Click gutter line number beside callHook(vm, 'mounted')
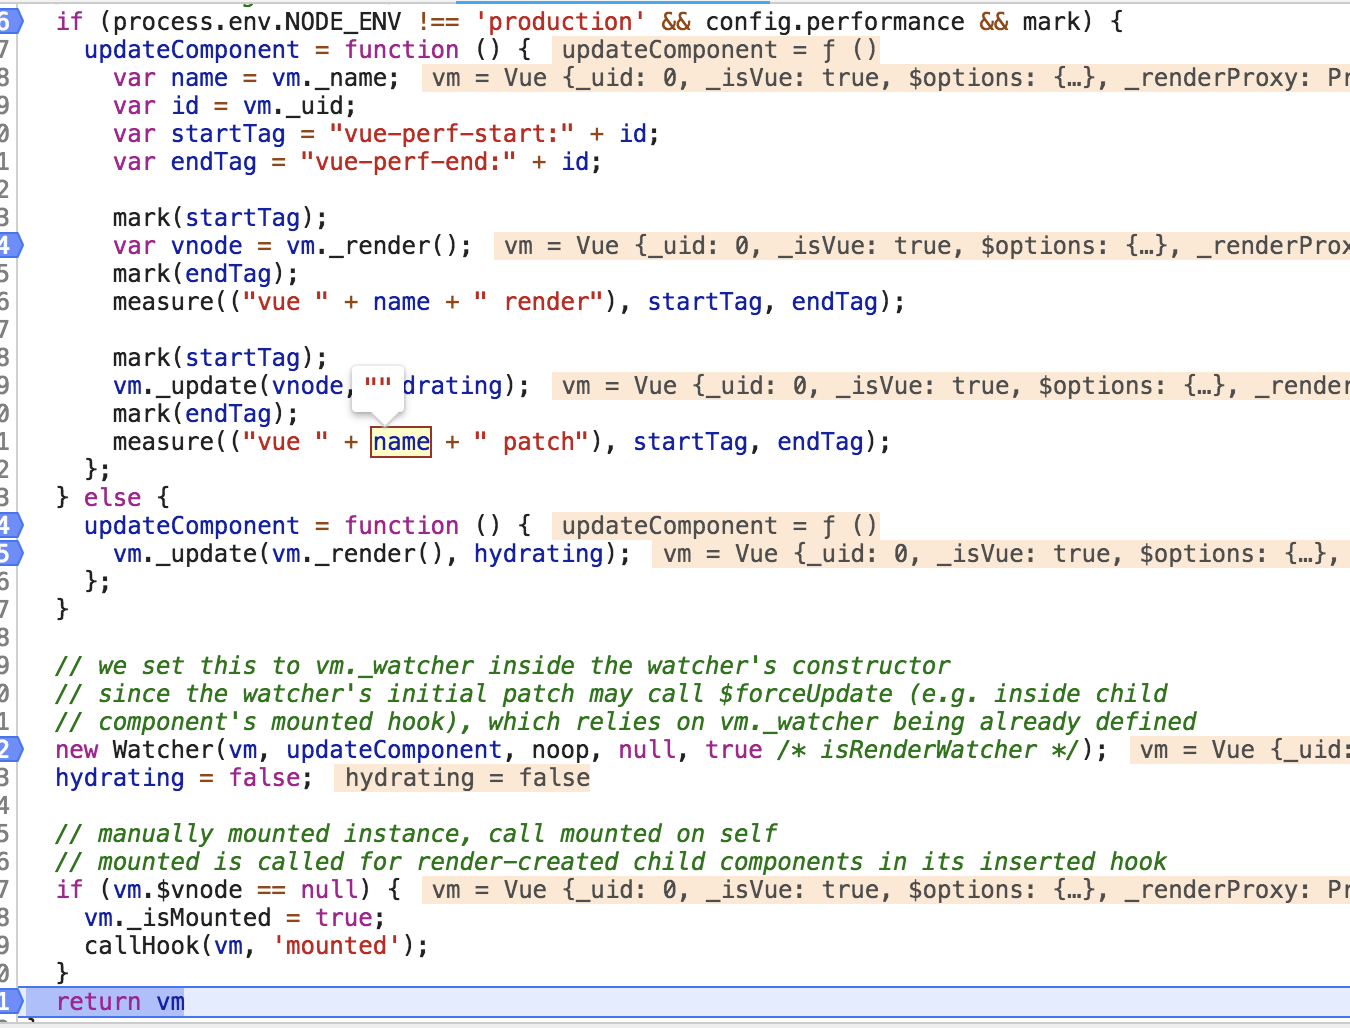 pyautogui.click(x=5, y=945)
